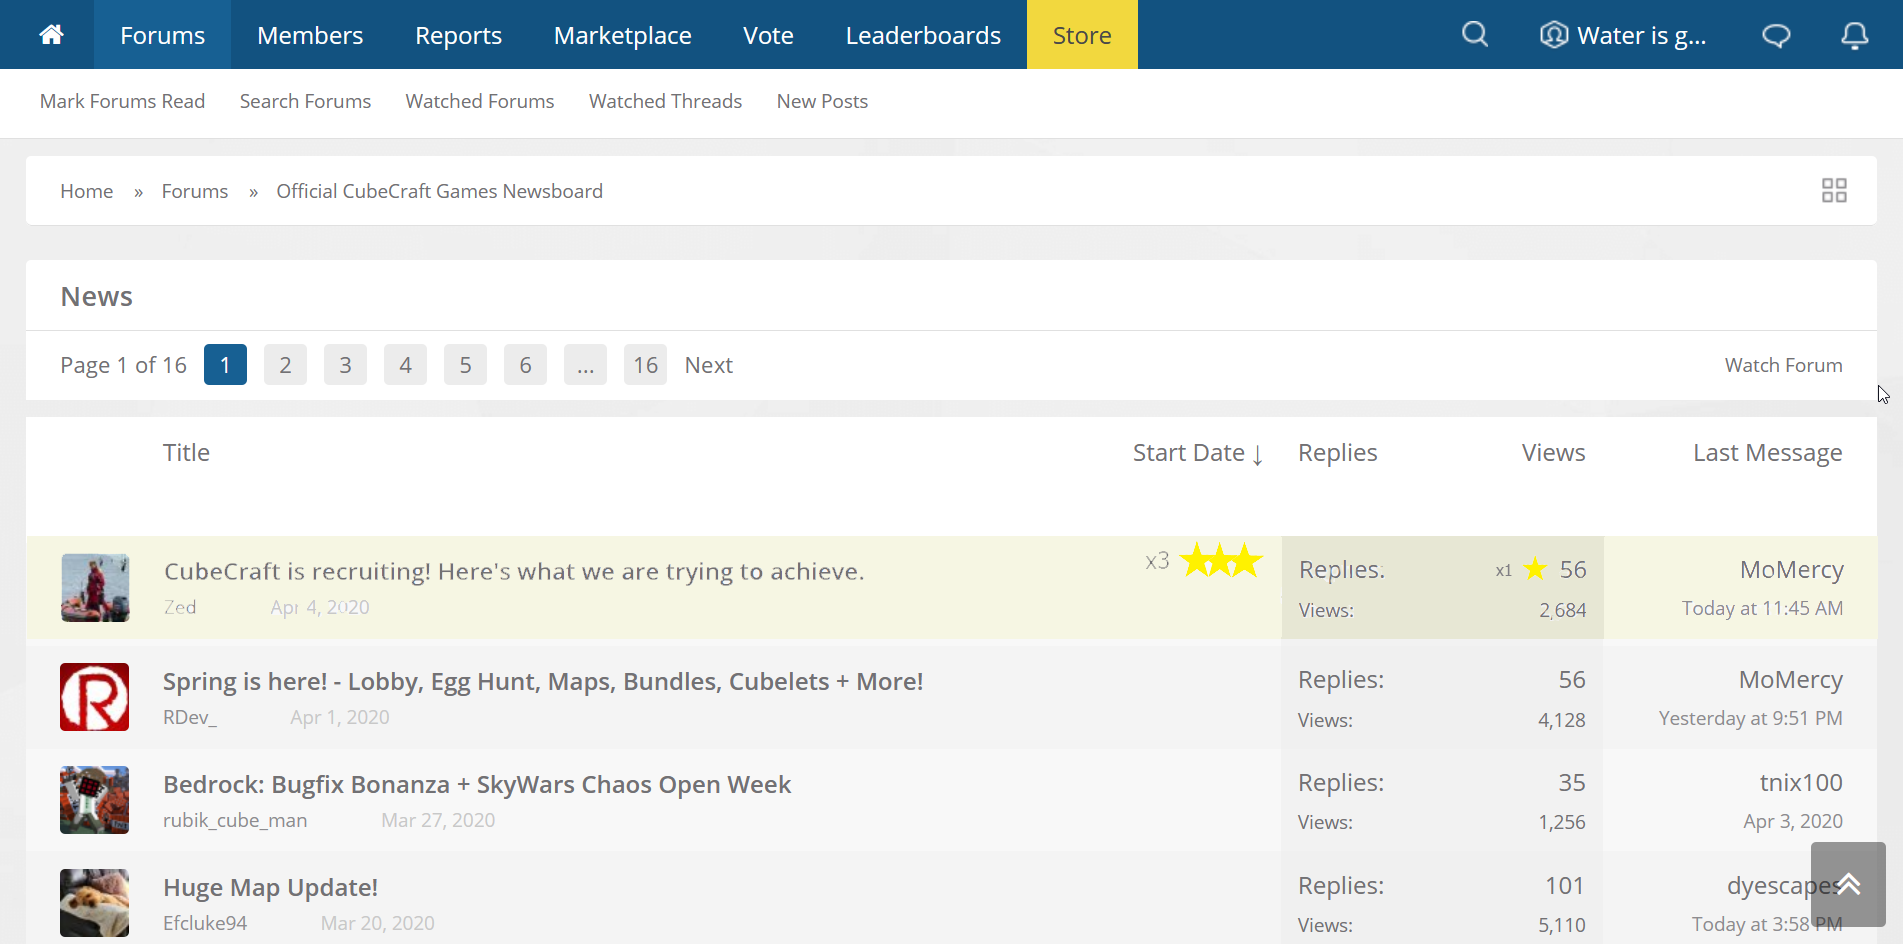Sort by Views column
Screen dimensions: 1903x944
click(x=1553, y=453)
